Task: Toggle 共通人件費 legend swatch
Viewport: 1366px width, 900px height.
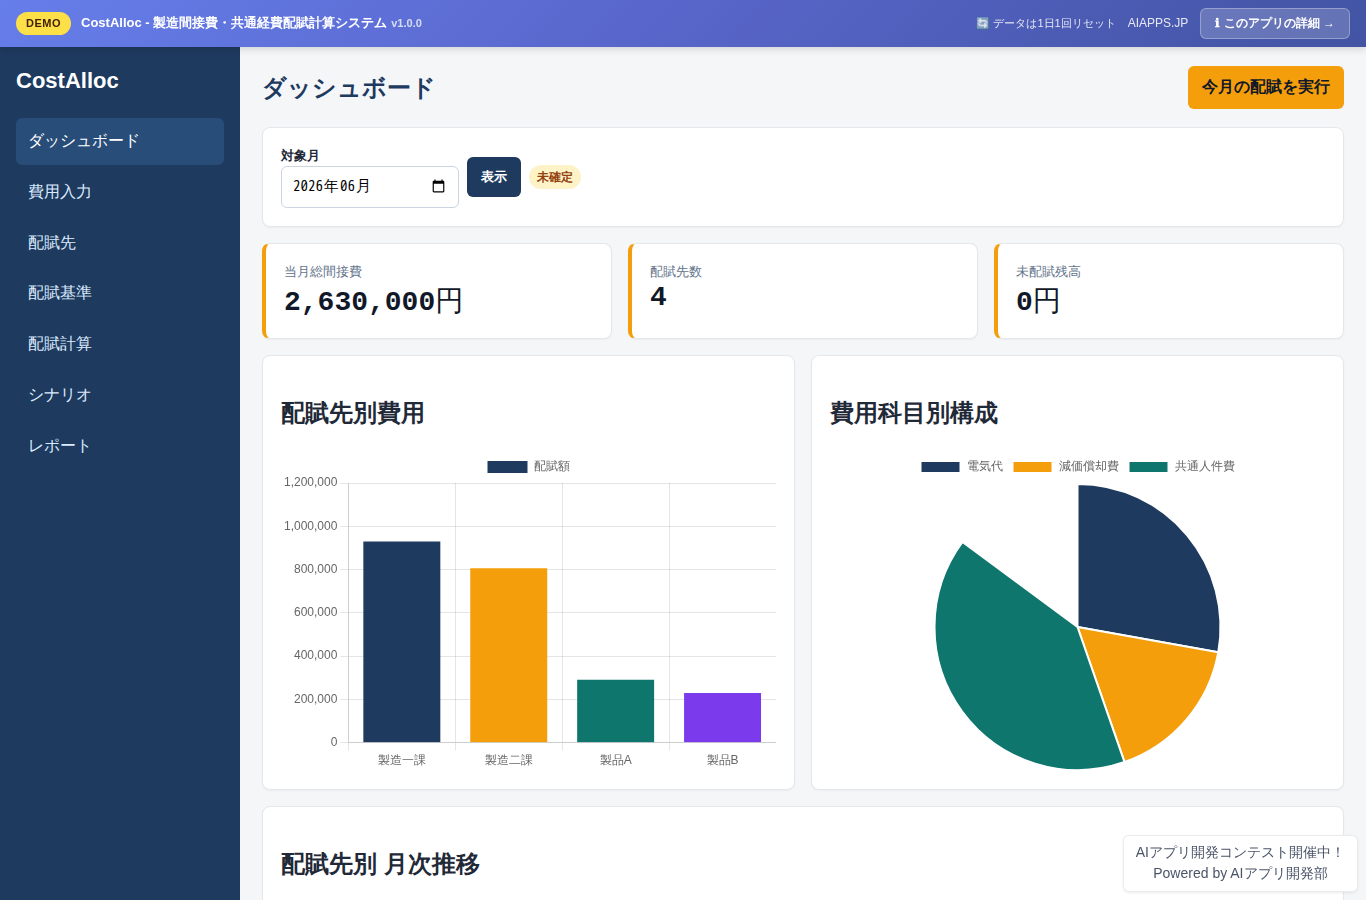Action: click(1148, 467)
